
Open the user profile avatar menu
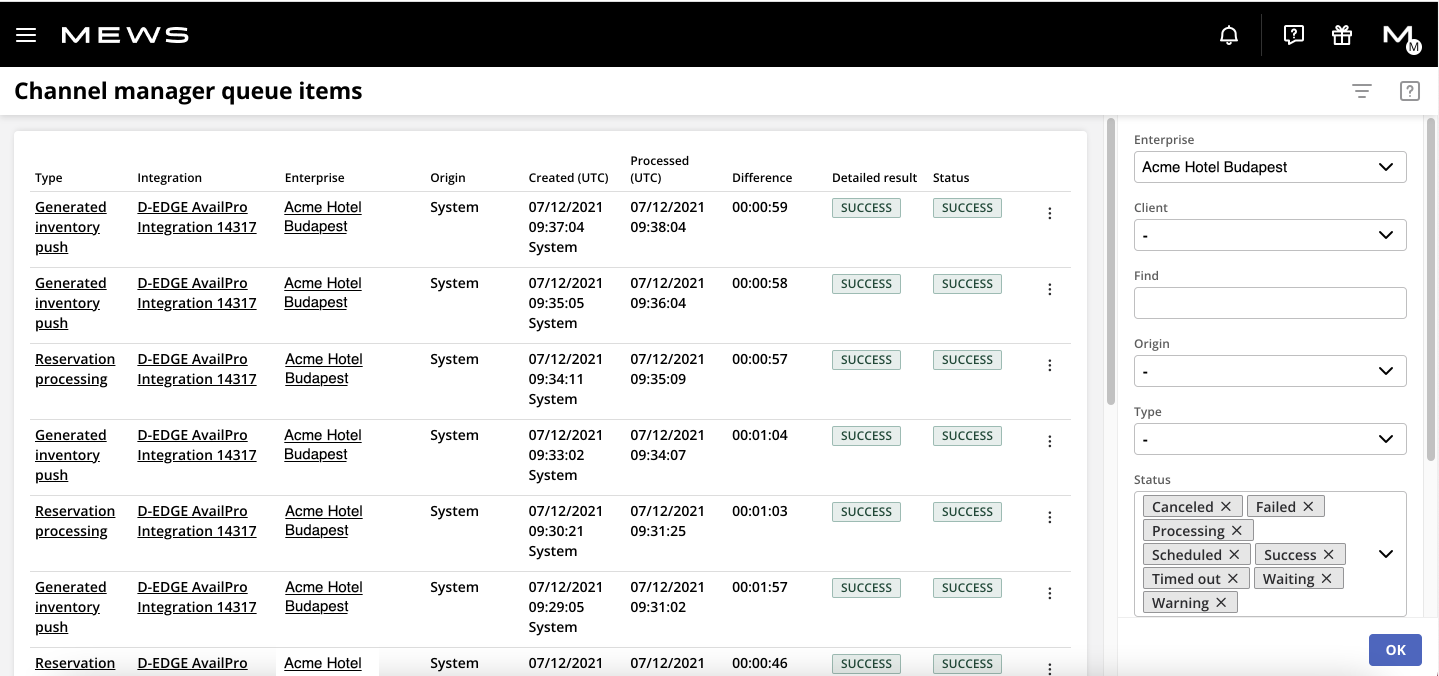click(x=1401, y=37)
